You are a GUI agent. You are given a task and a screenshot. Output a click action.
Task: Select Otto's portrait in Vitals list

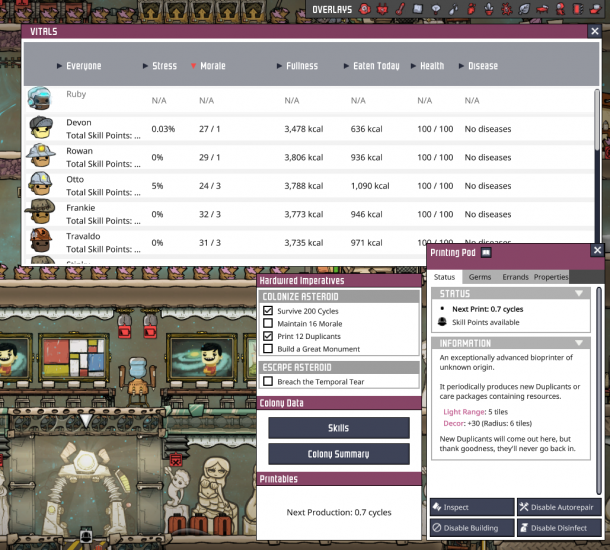pyautogui.click(x=40, y=184)
